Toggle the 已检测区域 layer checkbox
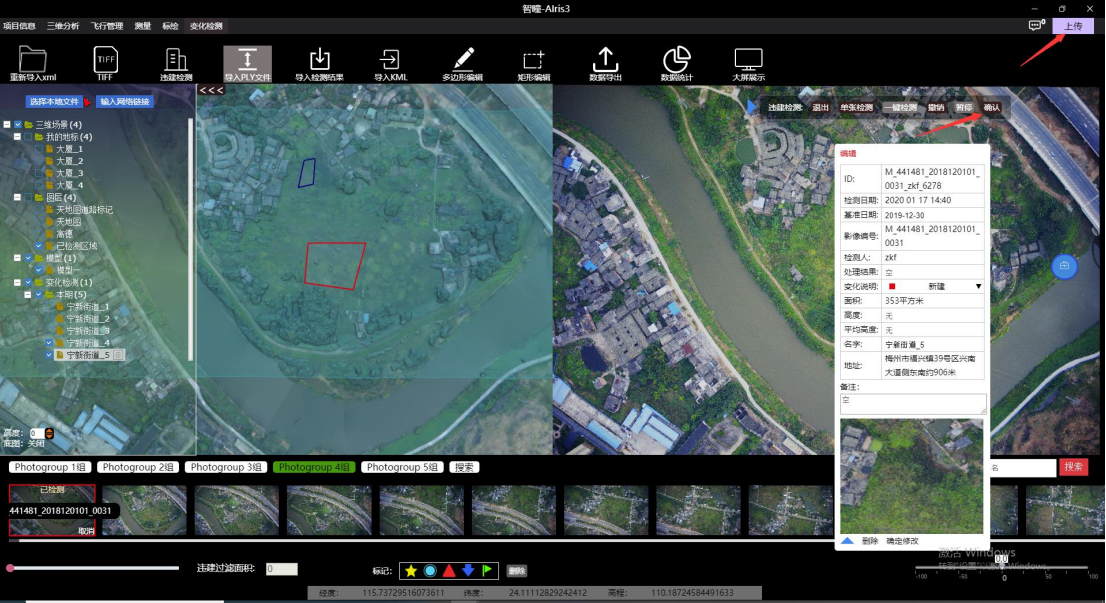The image size is (1106, 603). coord(39,245)
